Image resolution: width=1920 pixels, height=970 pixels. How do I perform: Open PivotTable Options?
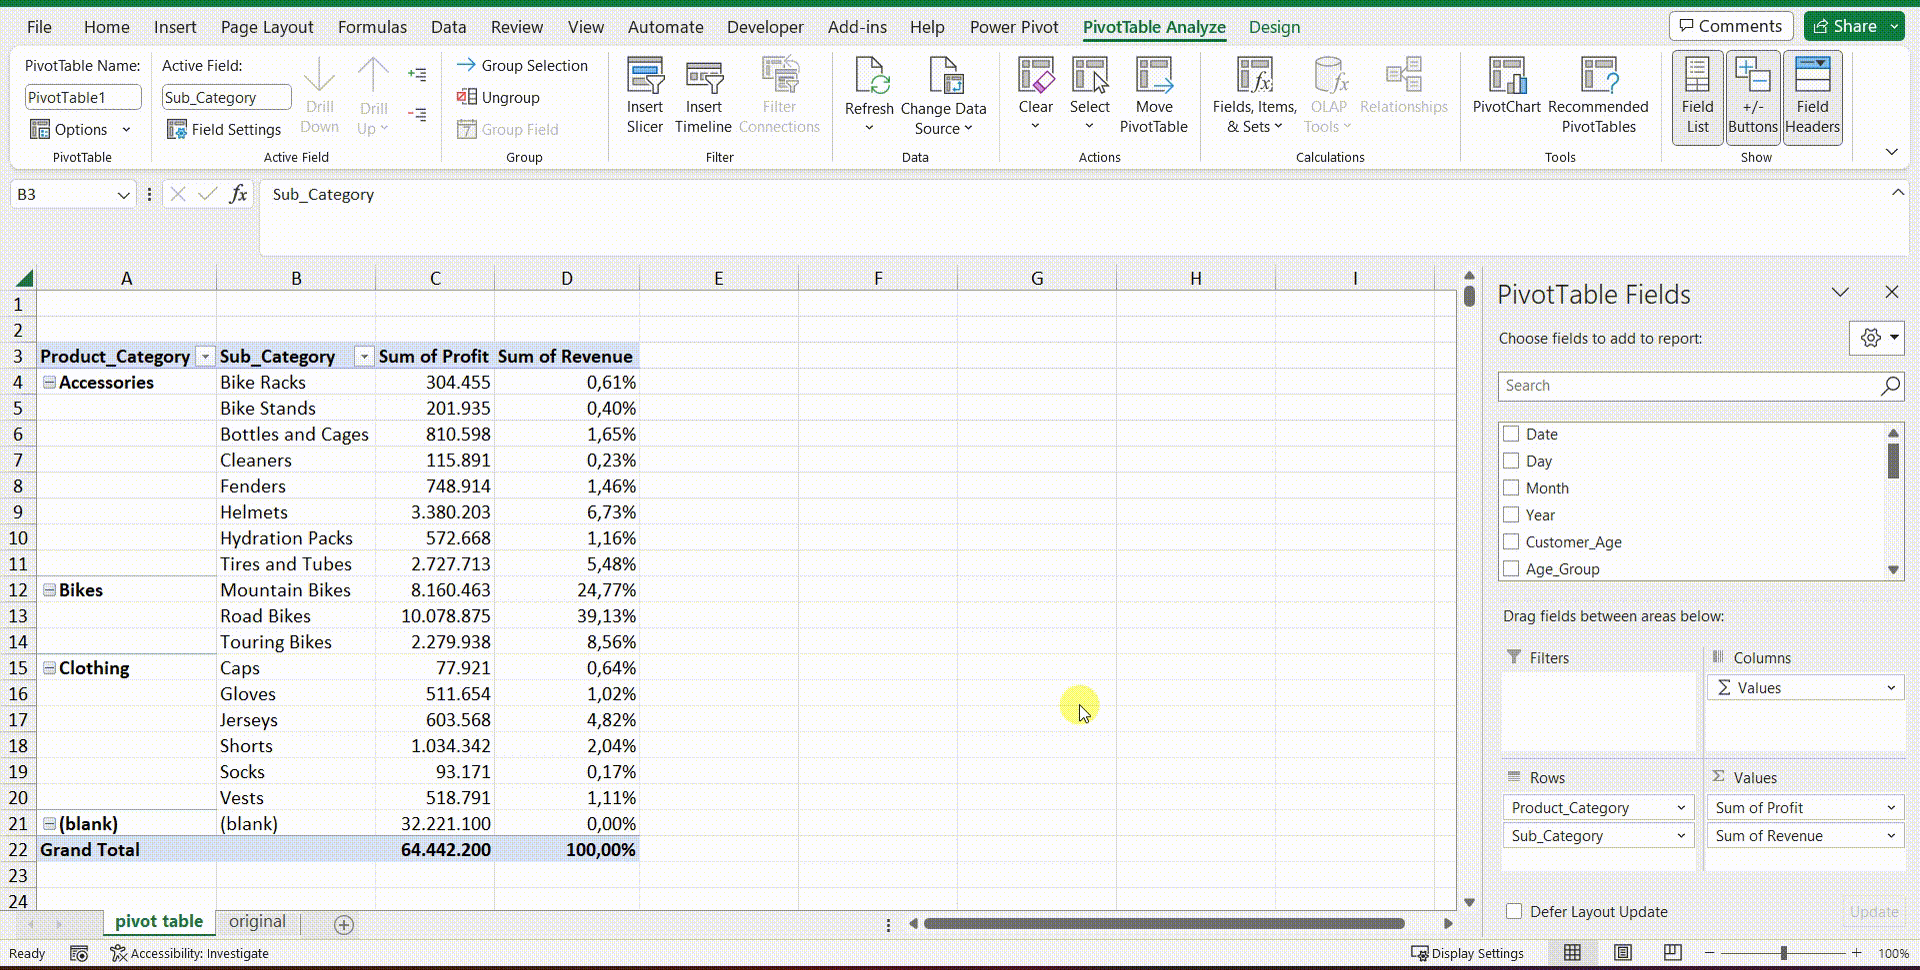80,129
